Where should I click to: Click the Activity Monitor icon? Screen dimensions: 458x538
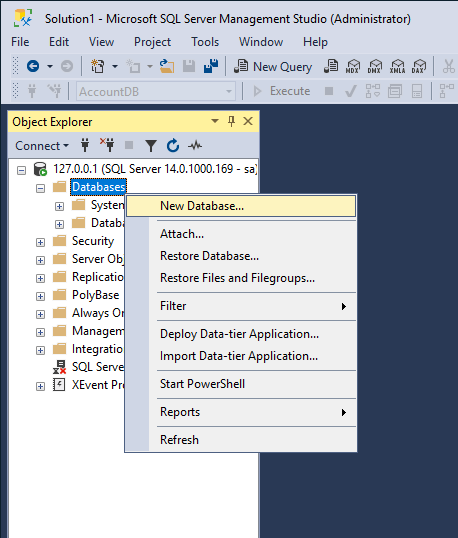coord(195,145)
